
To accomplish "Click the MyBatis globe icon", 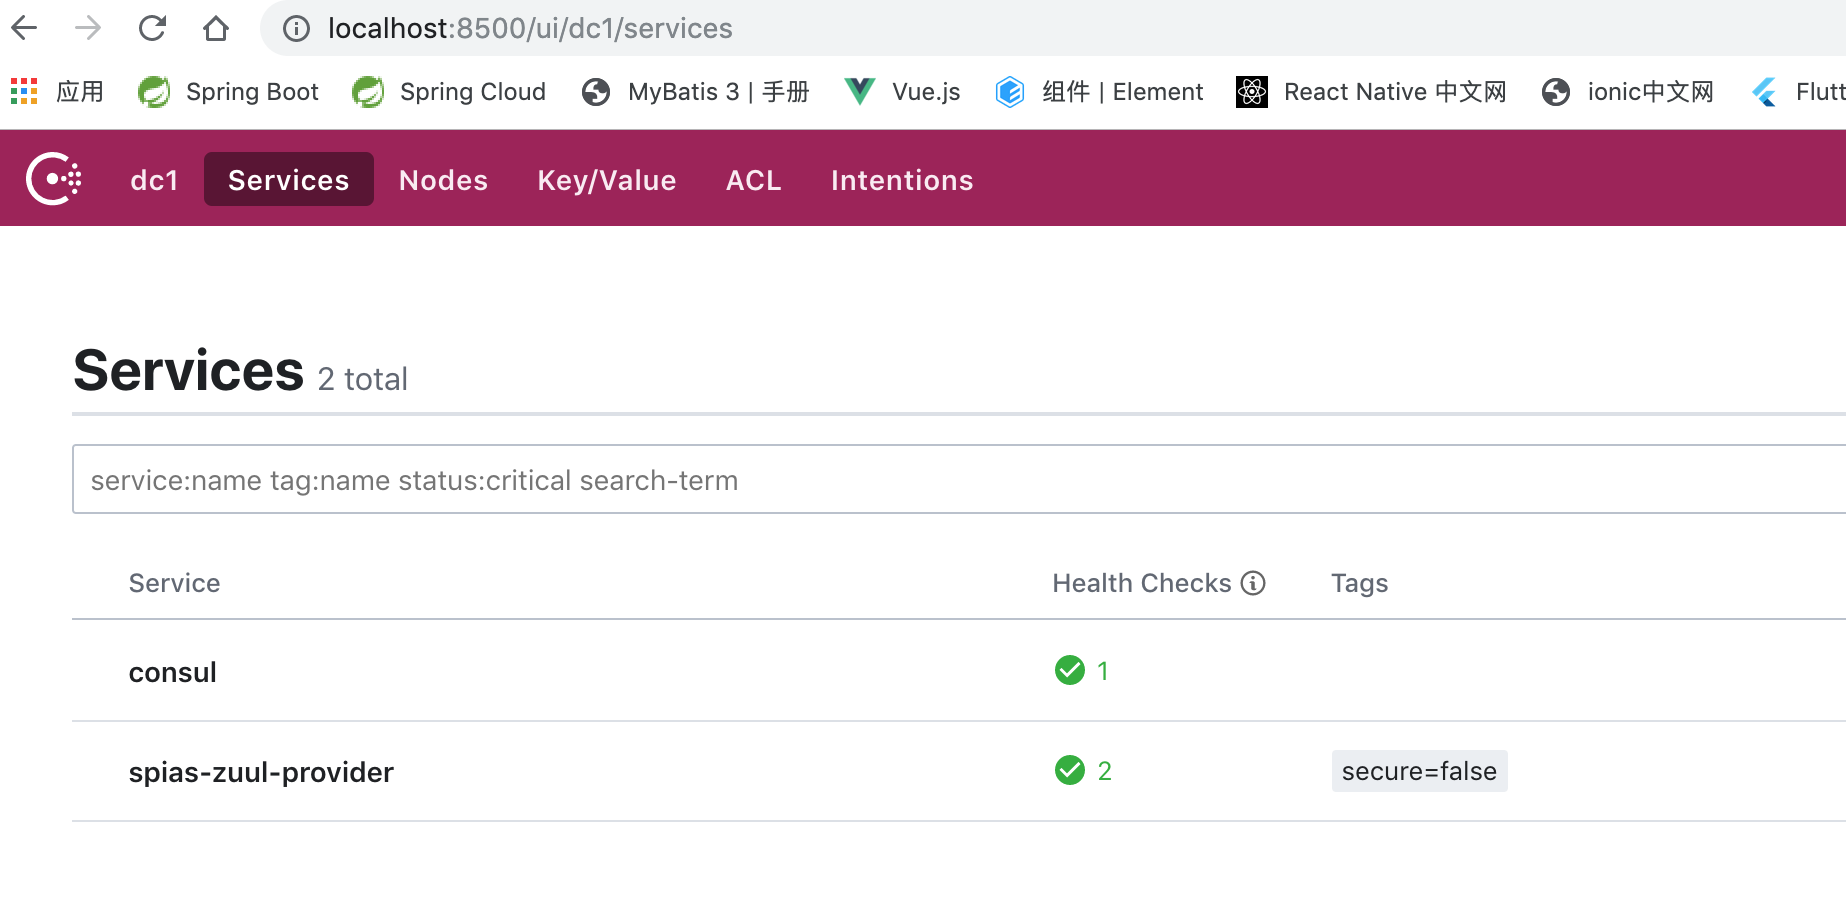I will pyautogui.click(x=596, y=92).
